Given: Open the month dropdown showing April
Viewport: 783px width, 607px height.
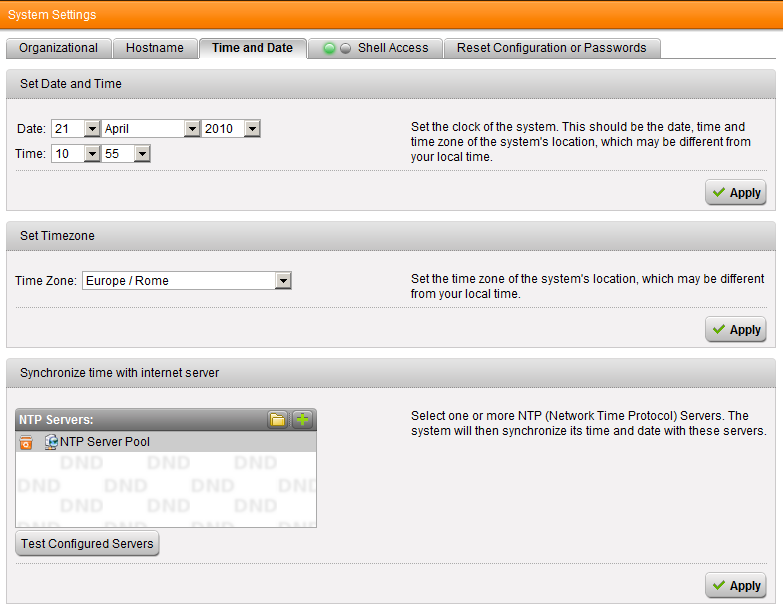Looking at the screenshot, I should [x=151, y=129].
